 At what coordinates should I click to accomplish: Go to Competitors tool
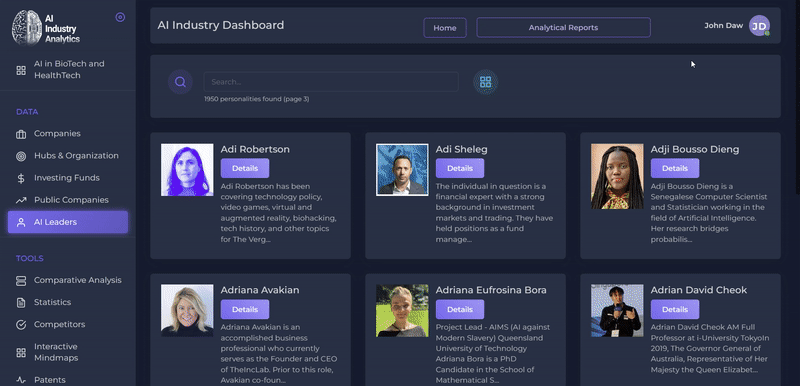[68, 324]
